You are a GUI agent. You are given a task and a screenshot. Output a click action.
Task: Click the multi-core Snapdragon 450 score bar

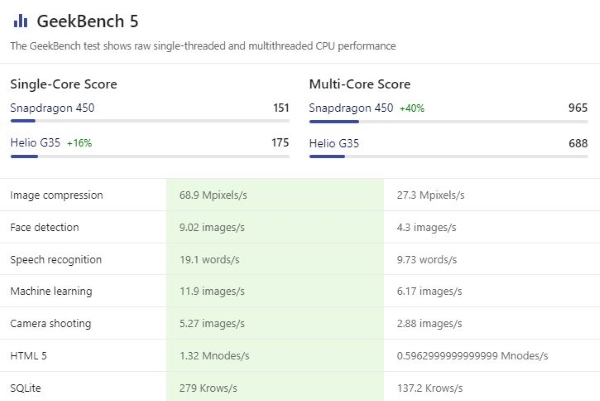tap(449, 121)
